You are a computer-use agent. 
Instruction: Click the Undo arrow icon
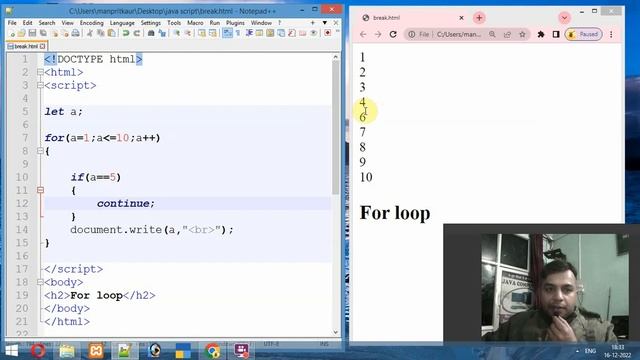tap(126, 33)
